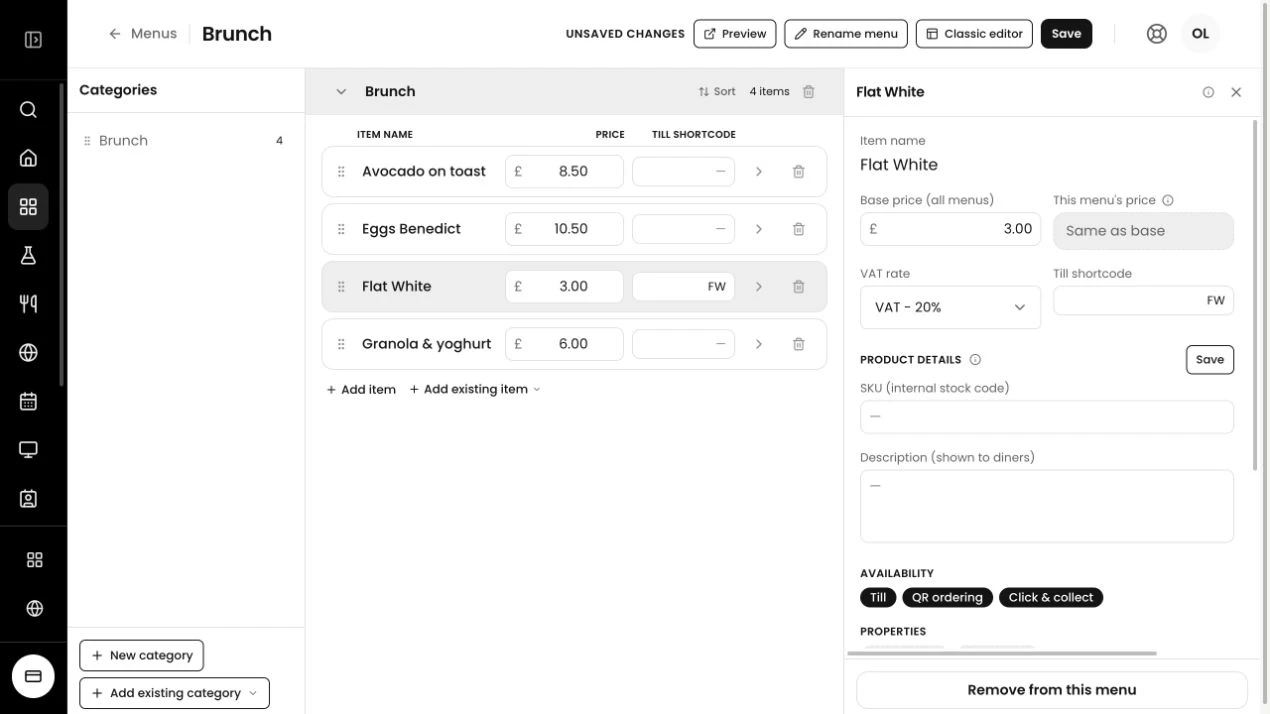1270x714 pixels.
Task: Delete the Avocado on toast item
Action: point(798,172)
